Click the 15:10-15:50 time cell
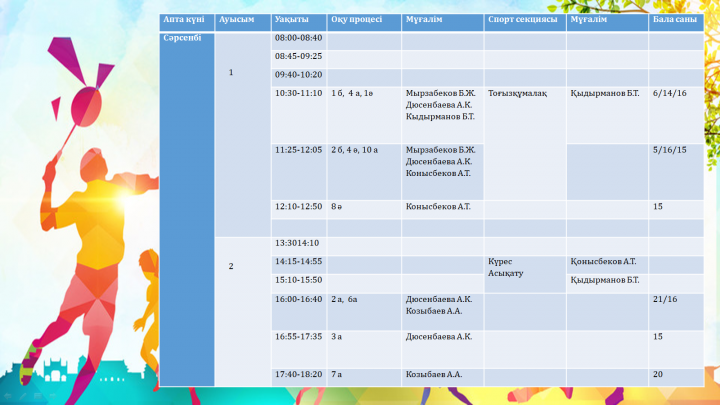The image size is (720, 405). tap(299, 284)
